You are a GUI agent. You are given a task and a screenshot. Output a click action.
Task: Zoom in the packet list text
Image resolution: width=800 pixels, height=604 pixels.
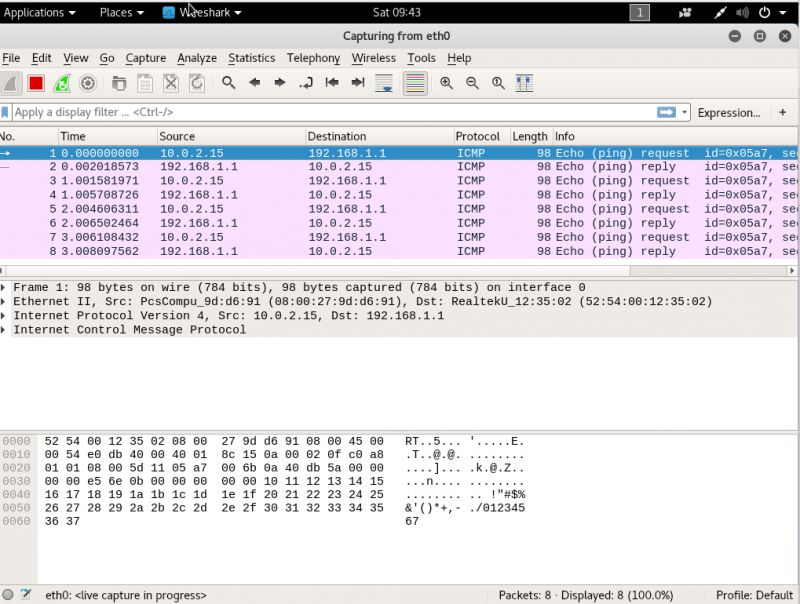pyautogui.click(x=447, y=83)
